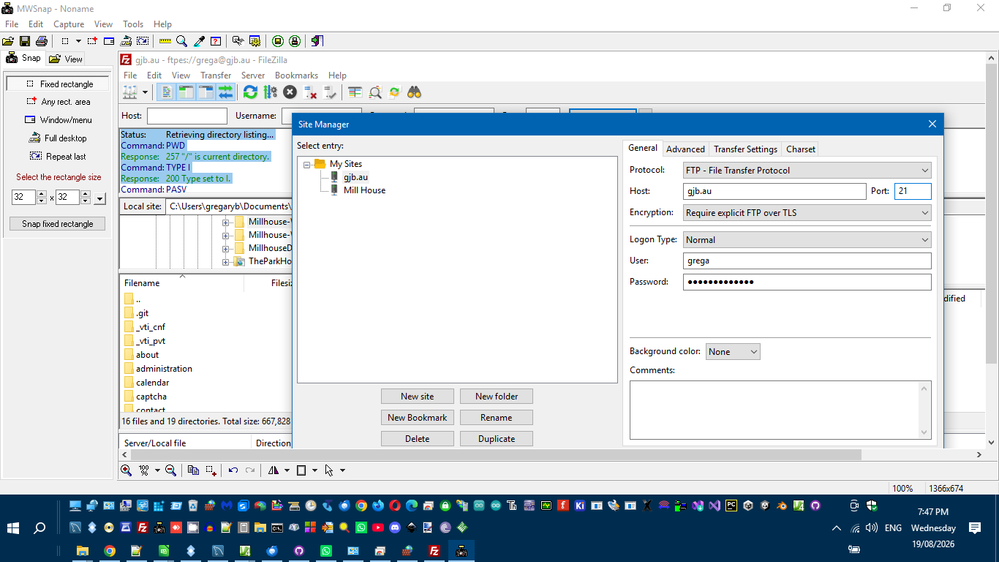
Task: Snap full desktop from the toolbar icon
Action: (x=126, y=41)
